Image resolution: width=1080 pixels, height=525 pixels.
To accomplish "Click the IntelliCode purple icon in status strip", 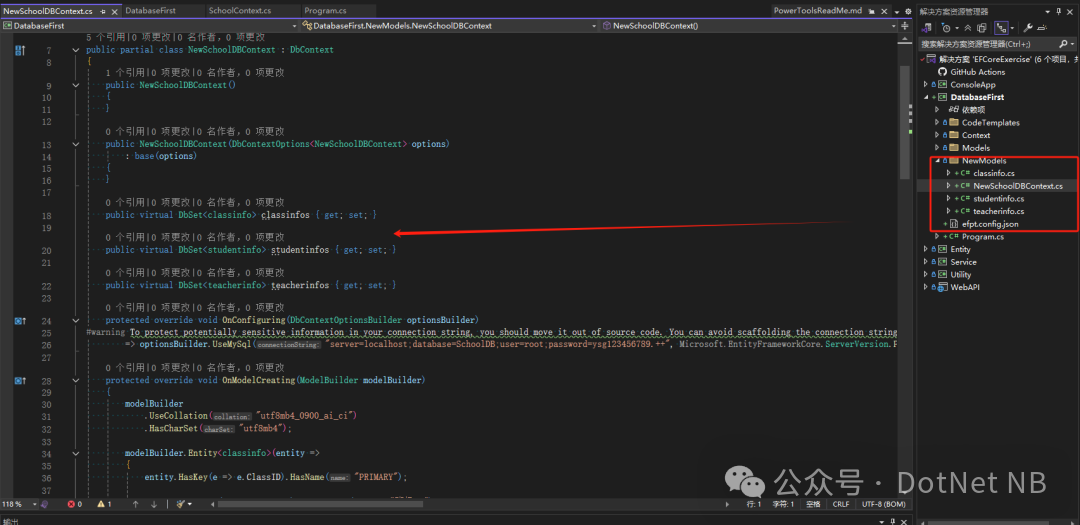I will (x=43, y=504).
